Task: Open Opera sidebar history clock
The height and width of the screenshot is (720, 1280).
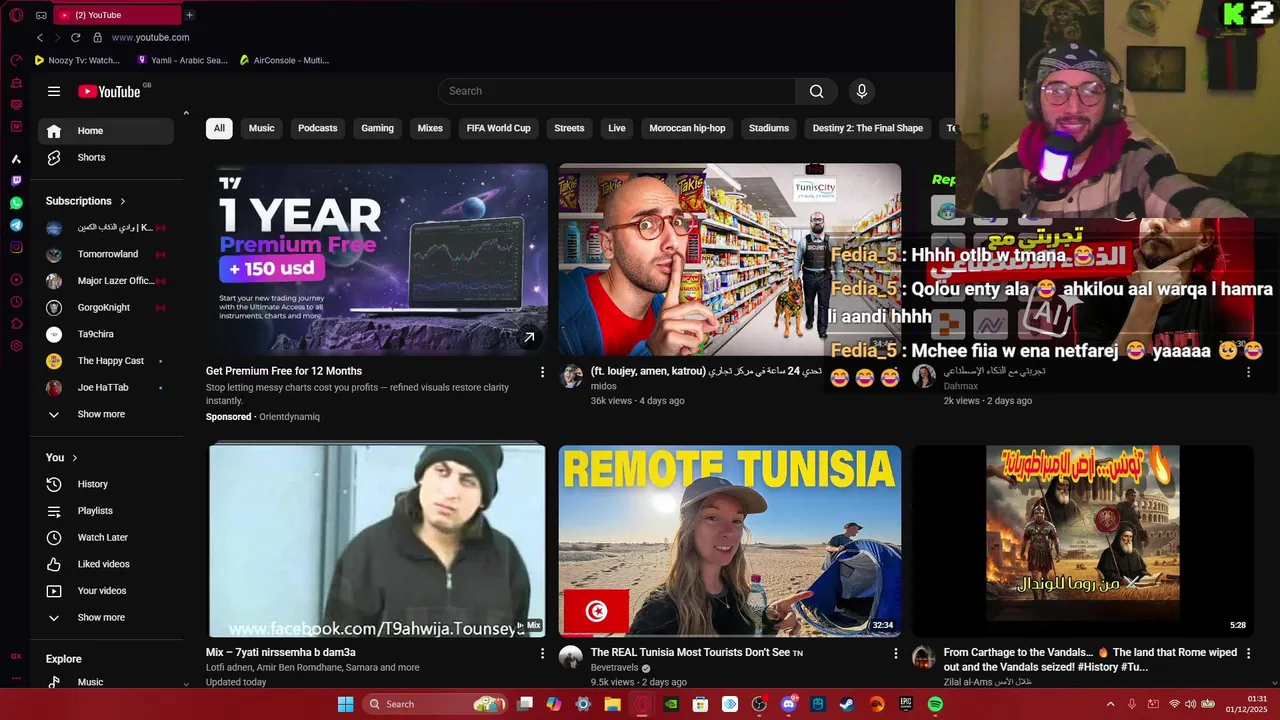Action: (16, 302)
